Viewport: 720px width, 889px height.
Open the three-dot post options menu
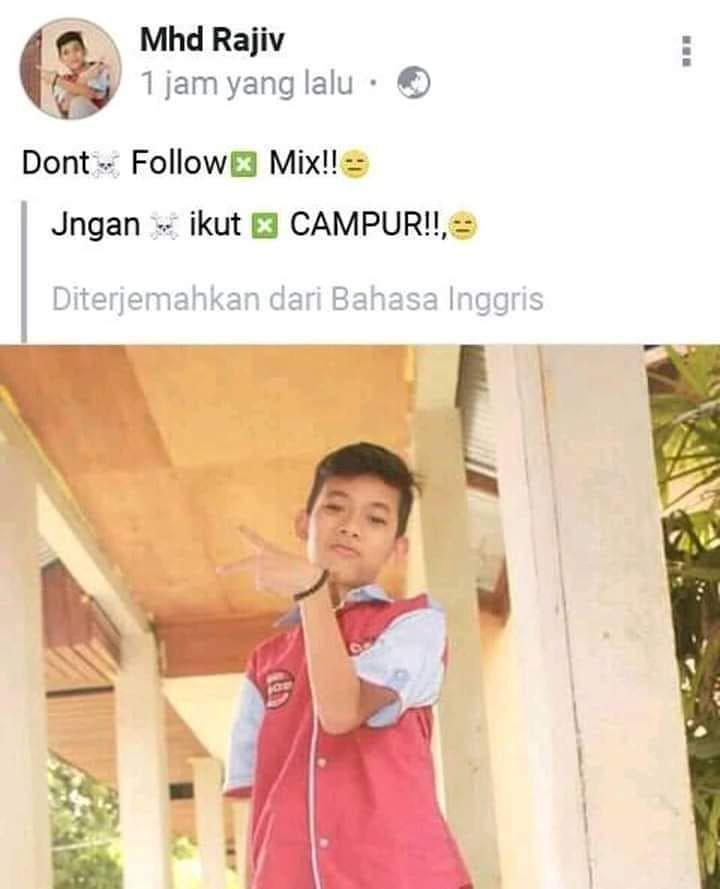click(687, 52)
